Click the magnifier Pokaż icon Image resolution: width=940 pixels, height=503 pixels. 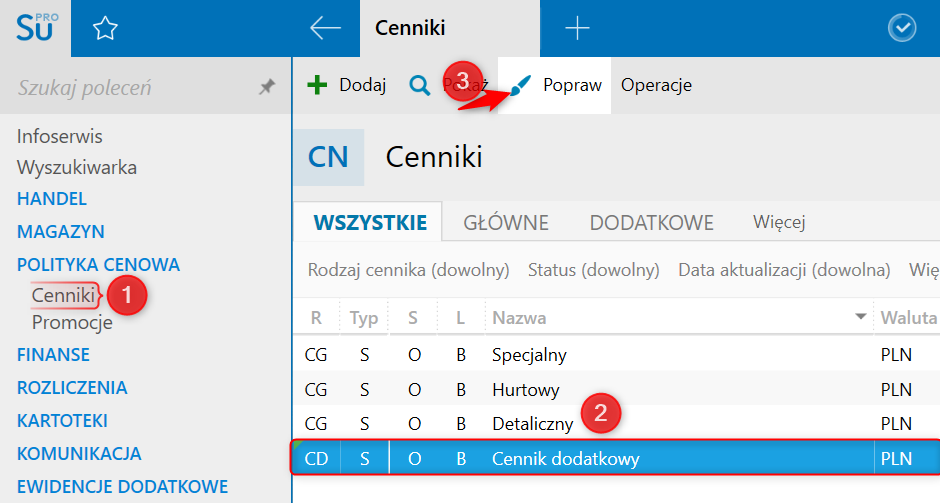point(420,85)
